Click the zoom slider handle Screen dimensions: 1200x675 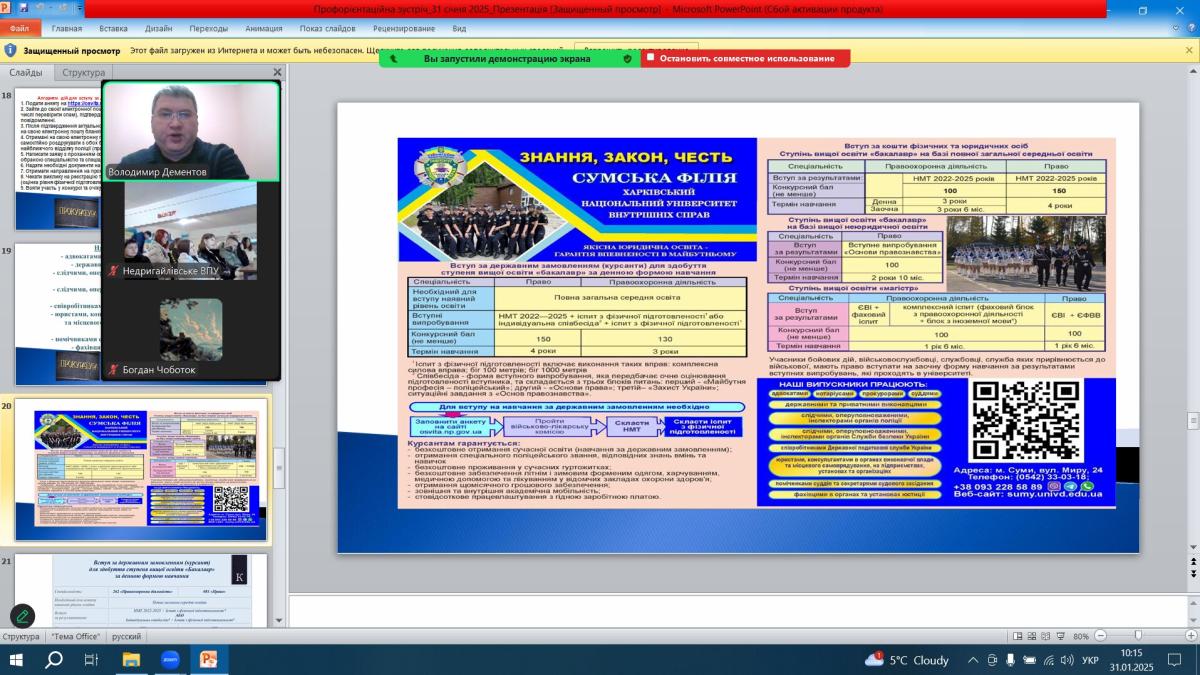1138,636
